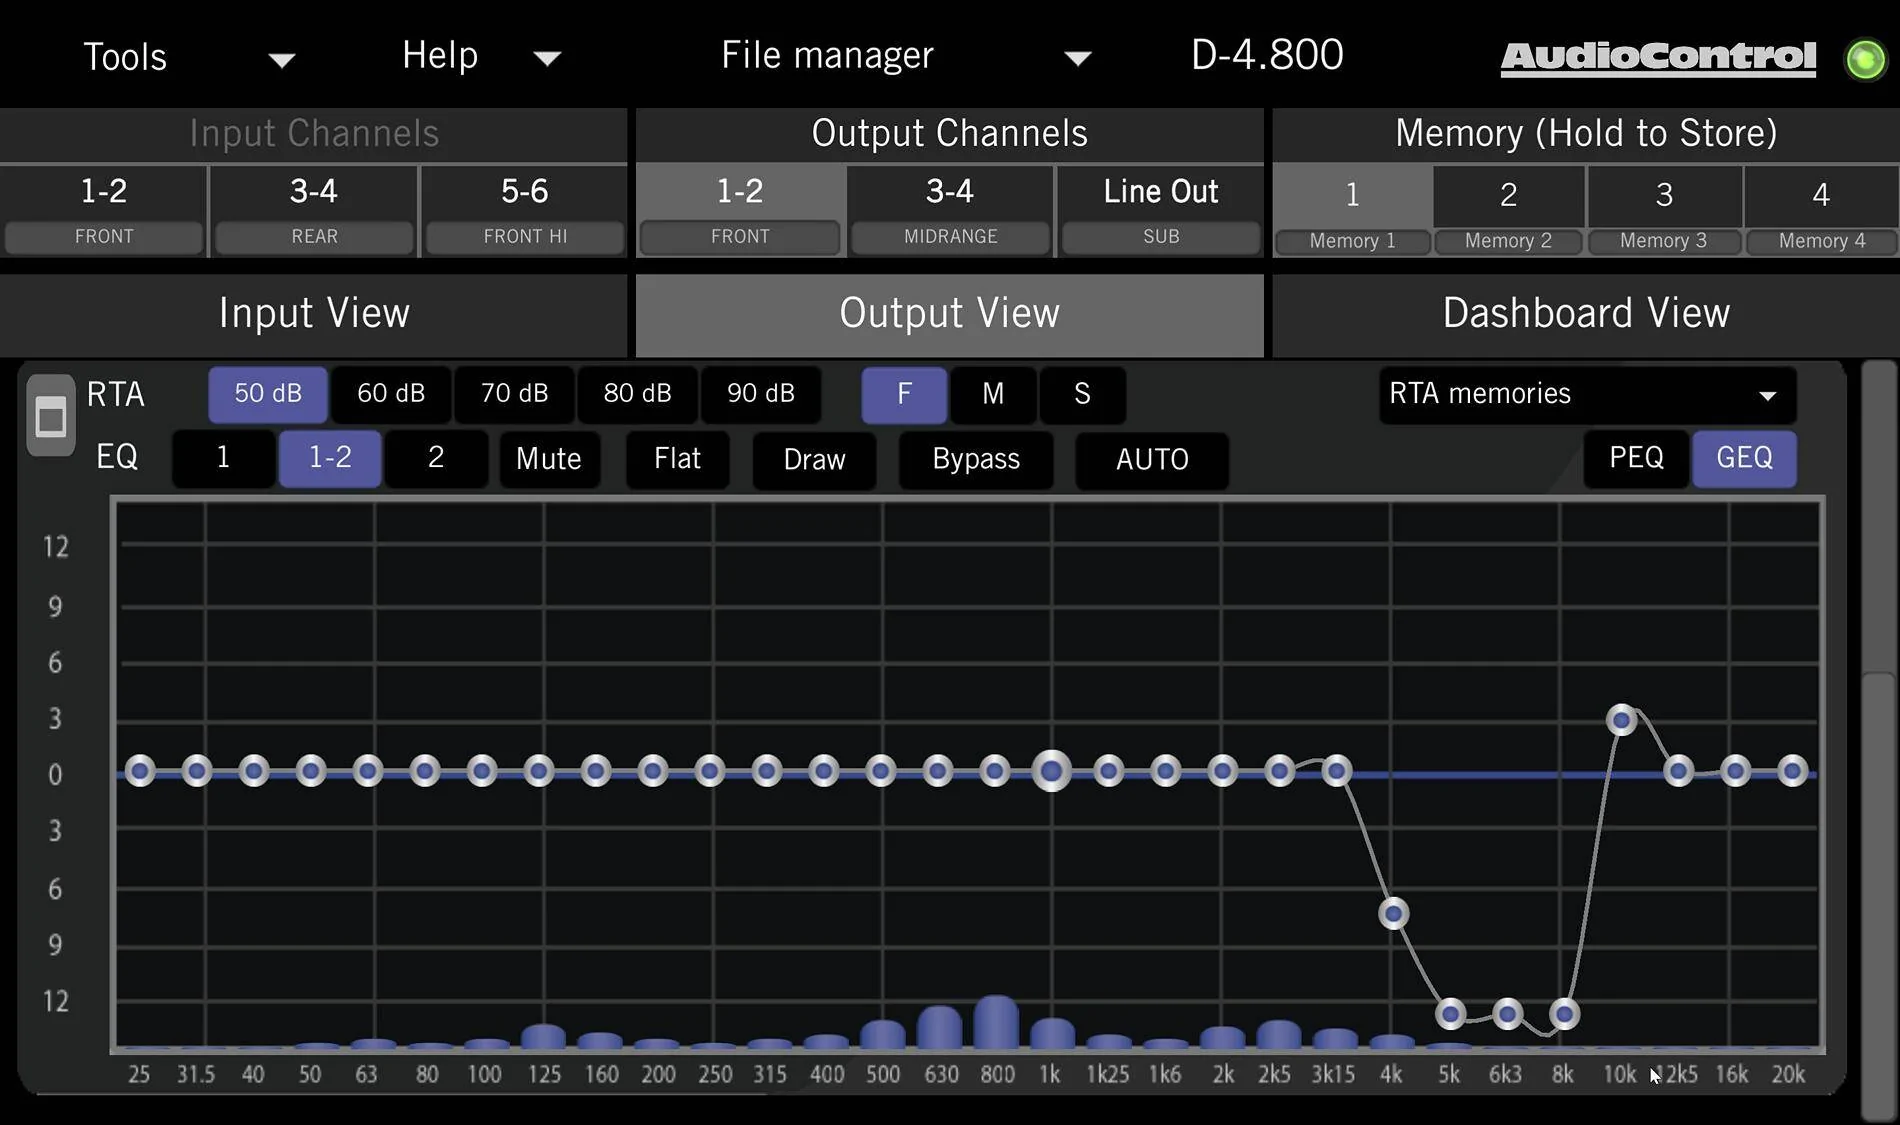The image size is (1900, 1125).
Task: Click the D-4.800 device name
Action: 1267,56
